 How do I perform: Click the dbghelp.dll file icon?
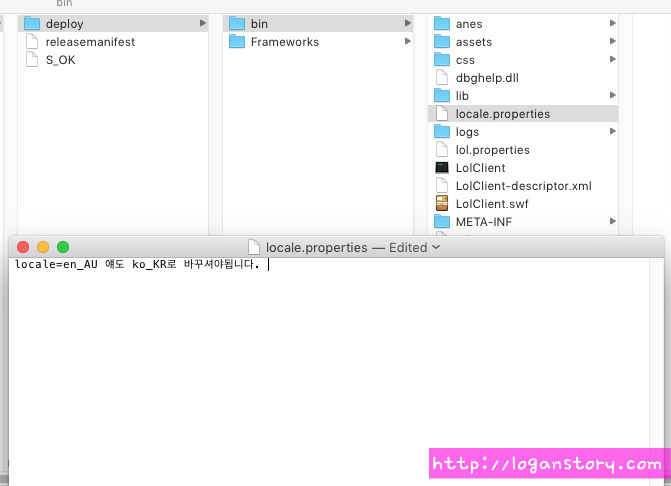[x=442, y=77]
